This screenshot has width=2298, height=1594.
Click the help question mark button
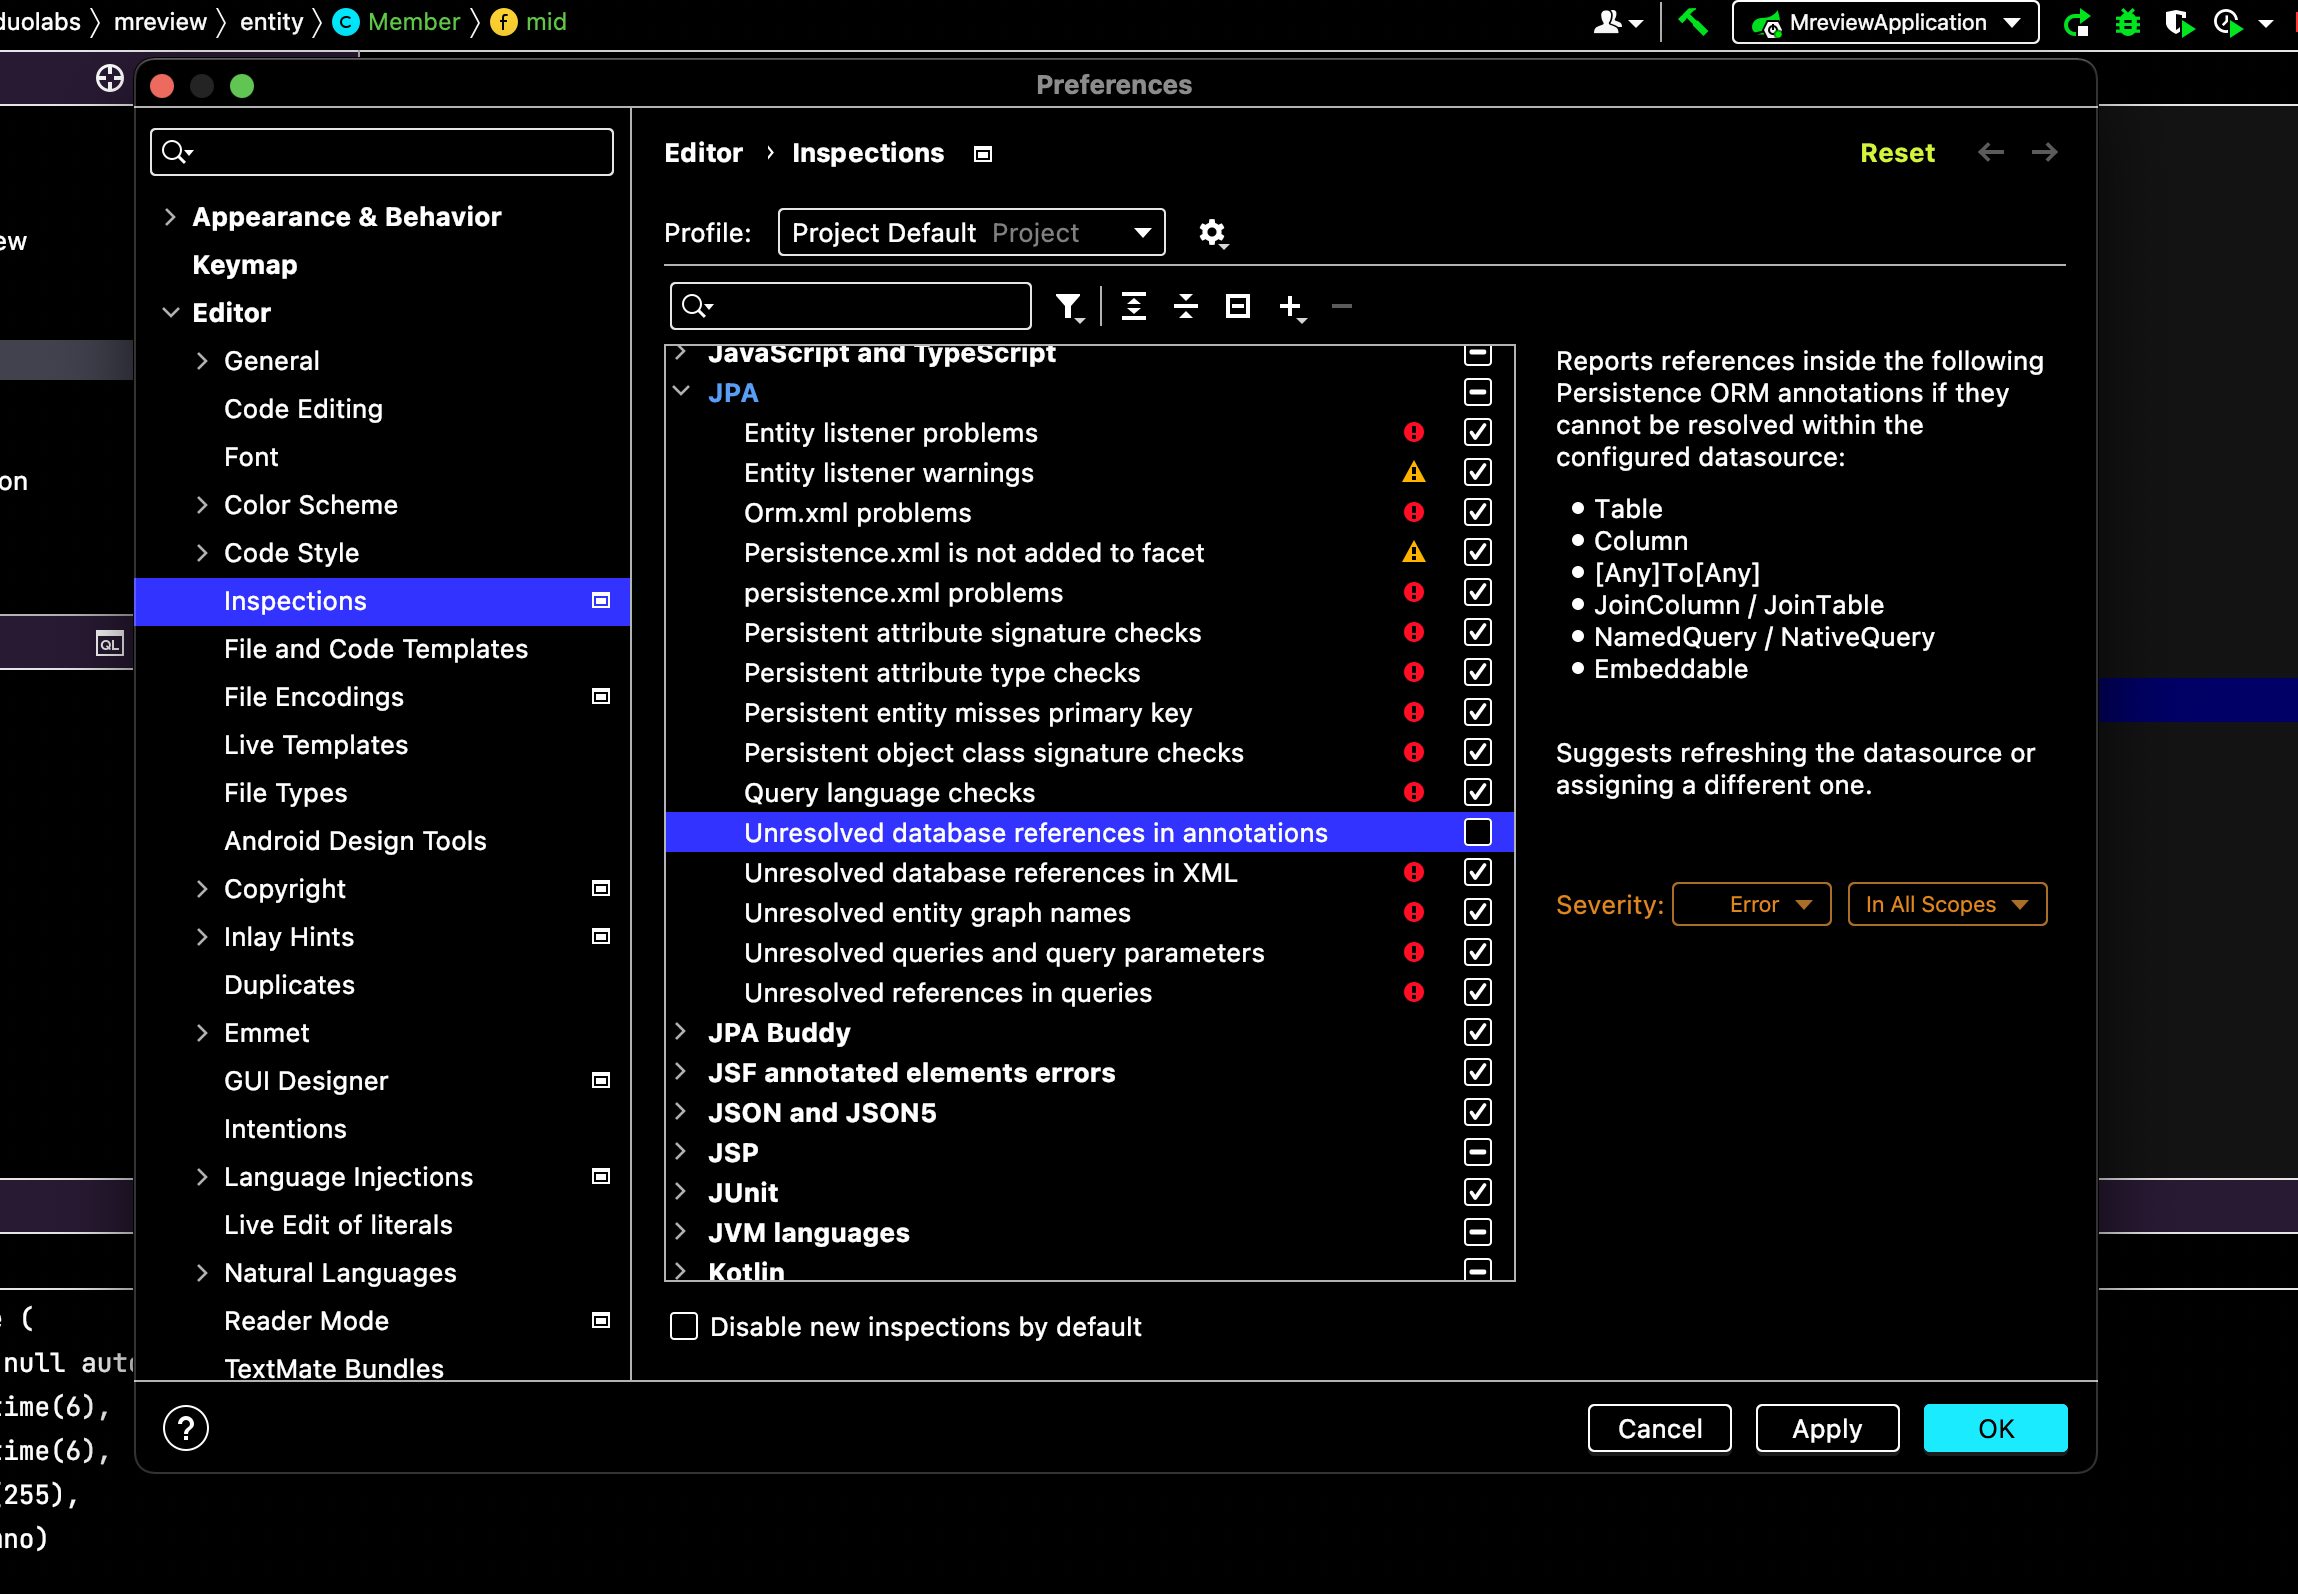[186, 1428]
